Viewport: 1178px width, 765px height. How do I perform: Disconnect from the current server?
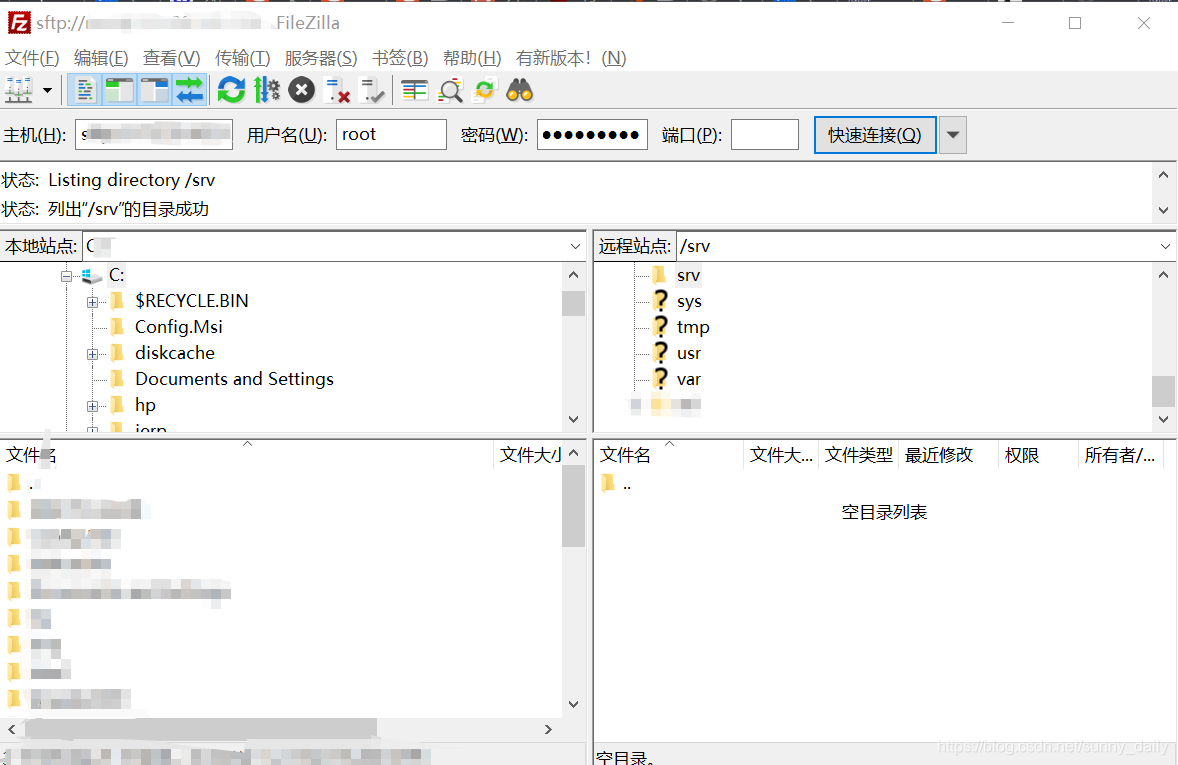pyautogui.click(x=337, y=91)
